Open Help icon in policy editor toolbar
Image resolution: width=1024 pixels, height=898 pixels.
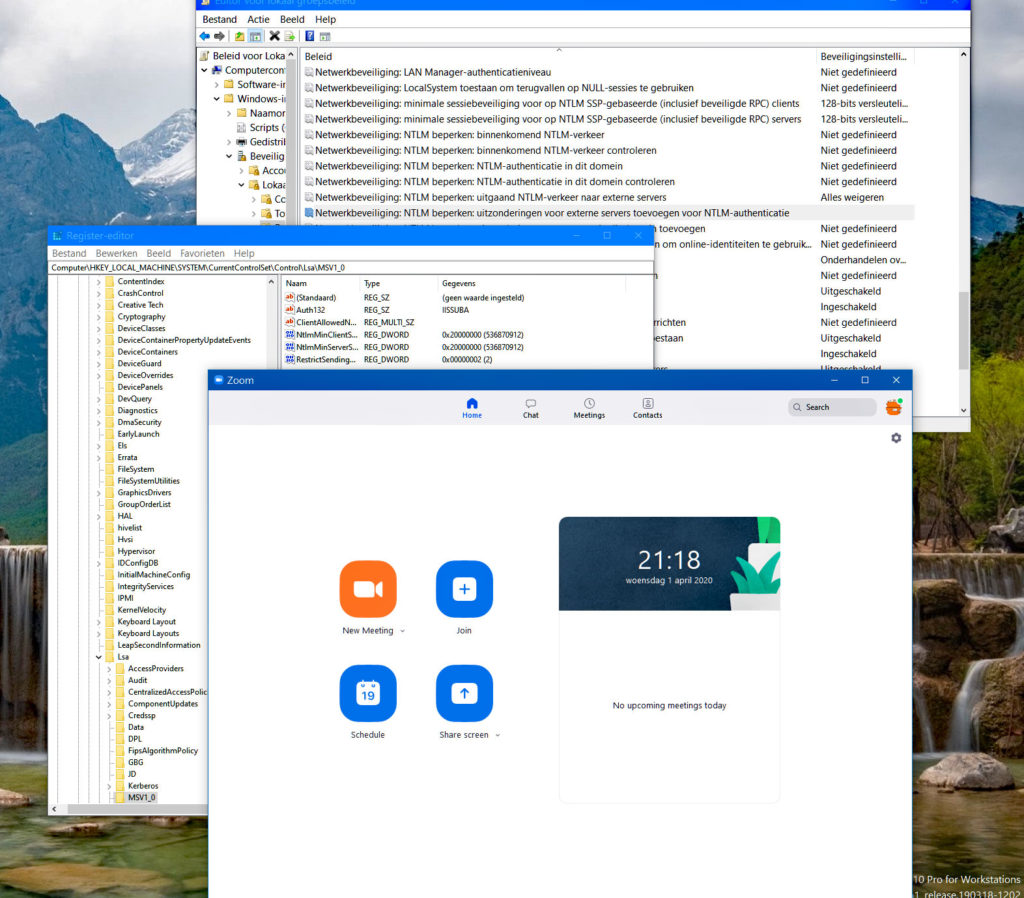pos(310,36)
